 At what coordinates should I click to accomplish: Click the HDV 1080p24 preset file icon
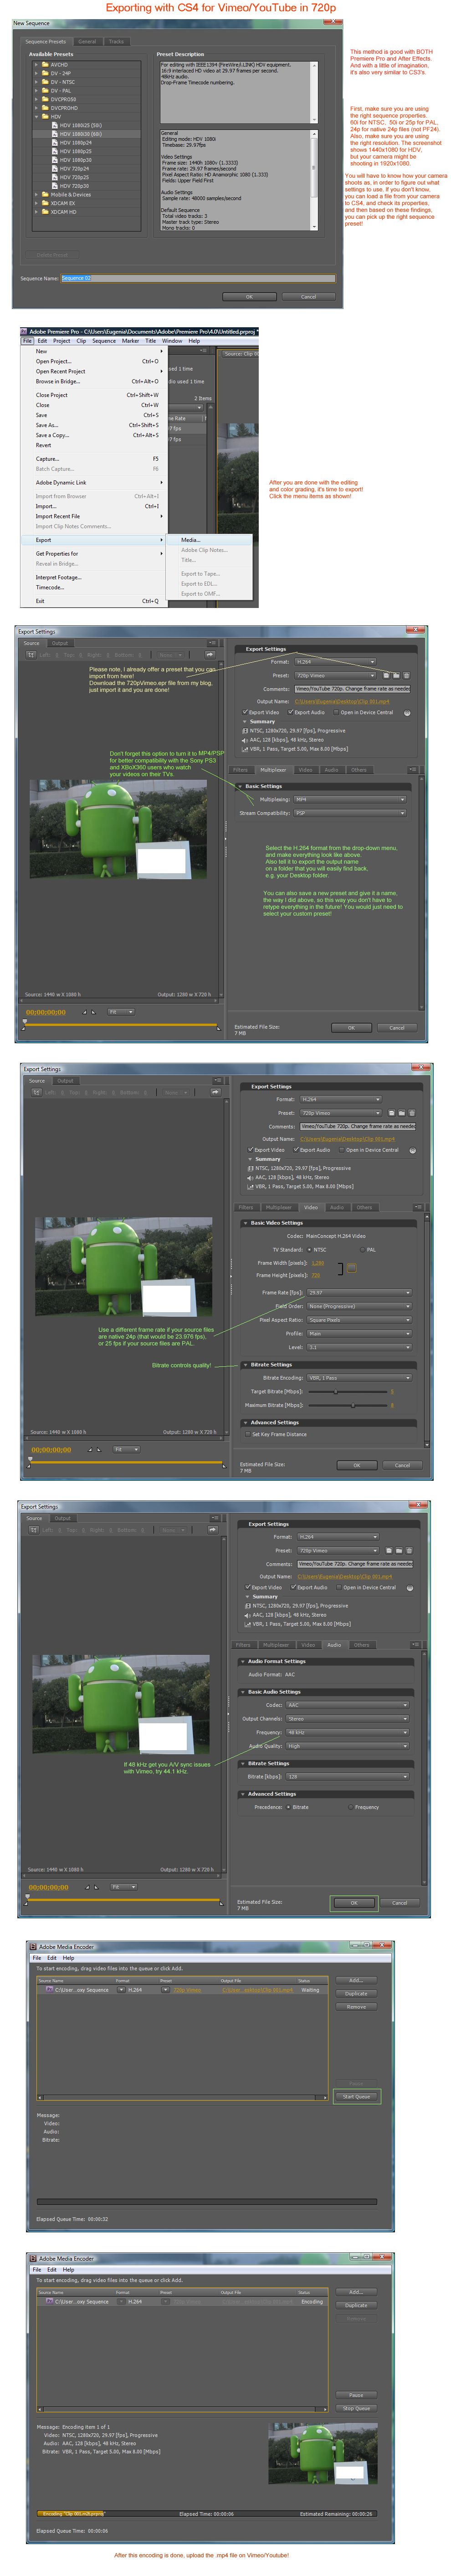coord(54,143)
